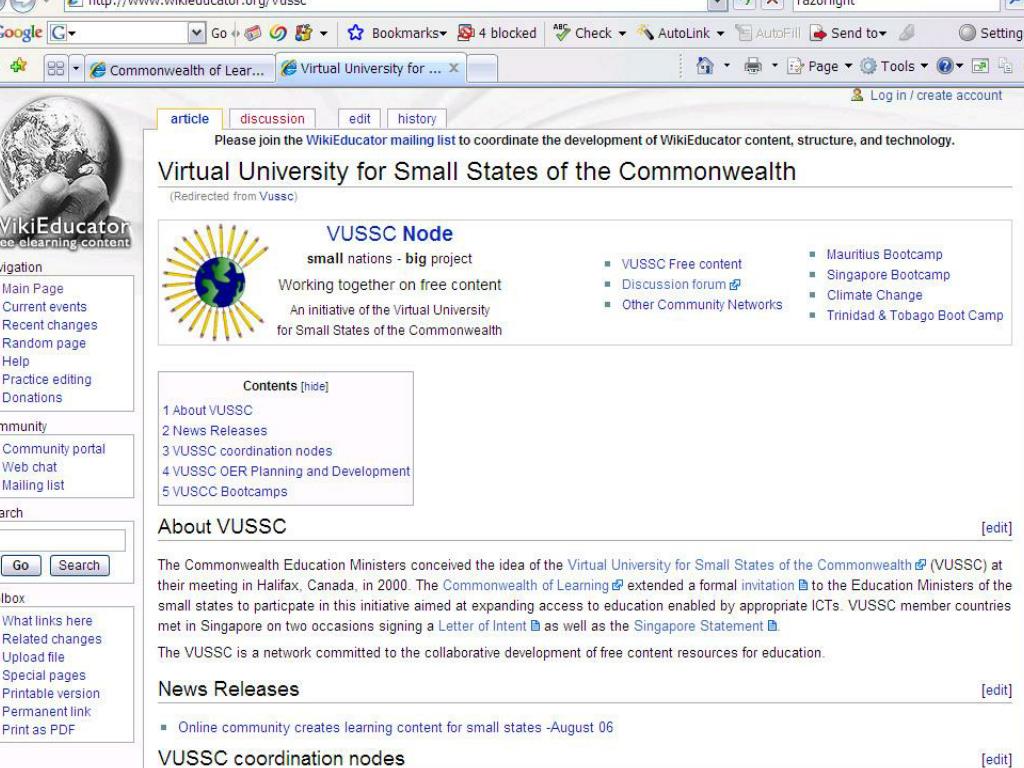Image resolution: width=1024 pixels, height=768 pixels.
Task: Expand the AutoLink dropdown arrow
Action: click(720, 33)
